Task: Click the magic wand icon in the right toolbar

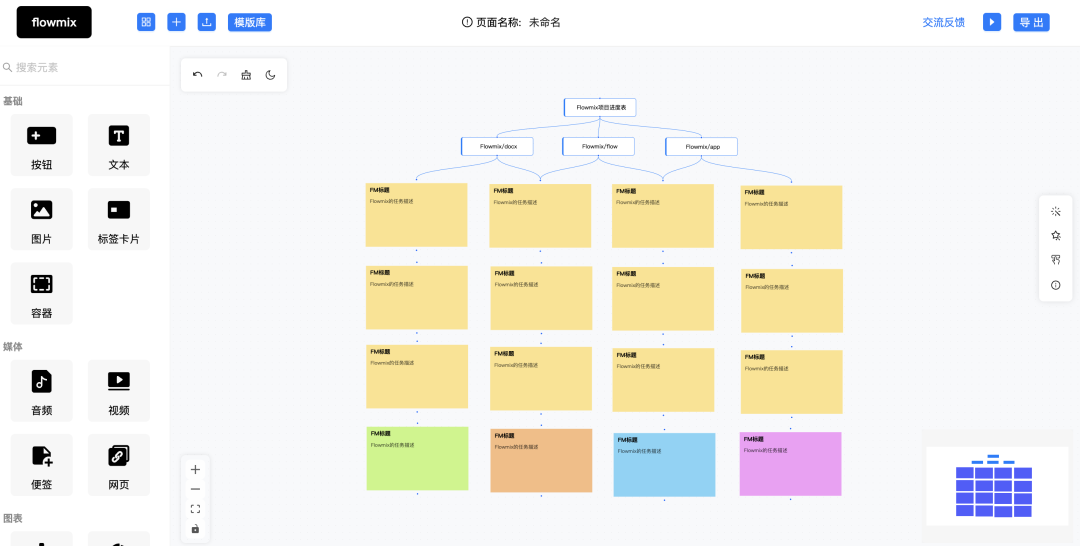Action: pos(1055,211)
